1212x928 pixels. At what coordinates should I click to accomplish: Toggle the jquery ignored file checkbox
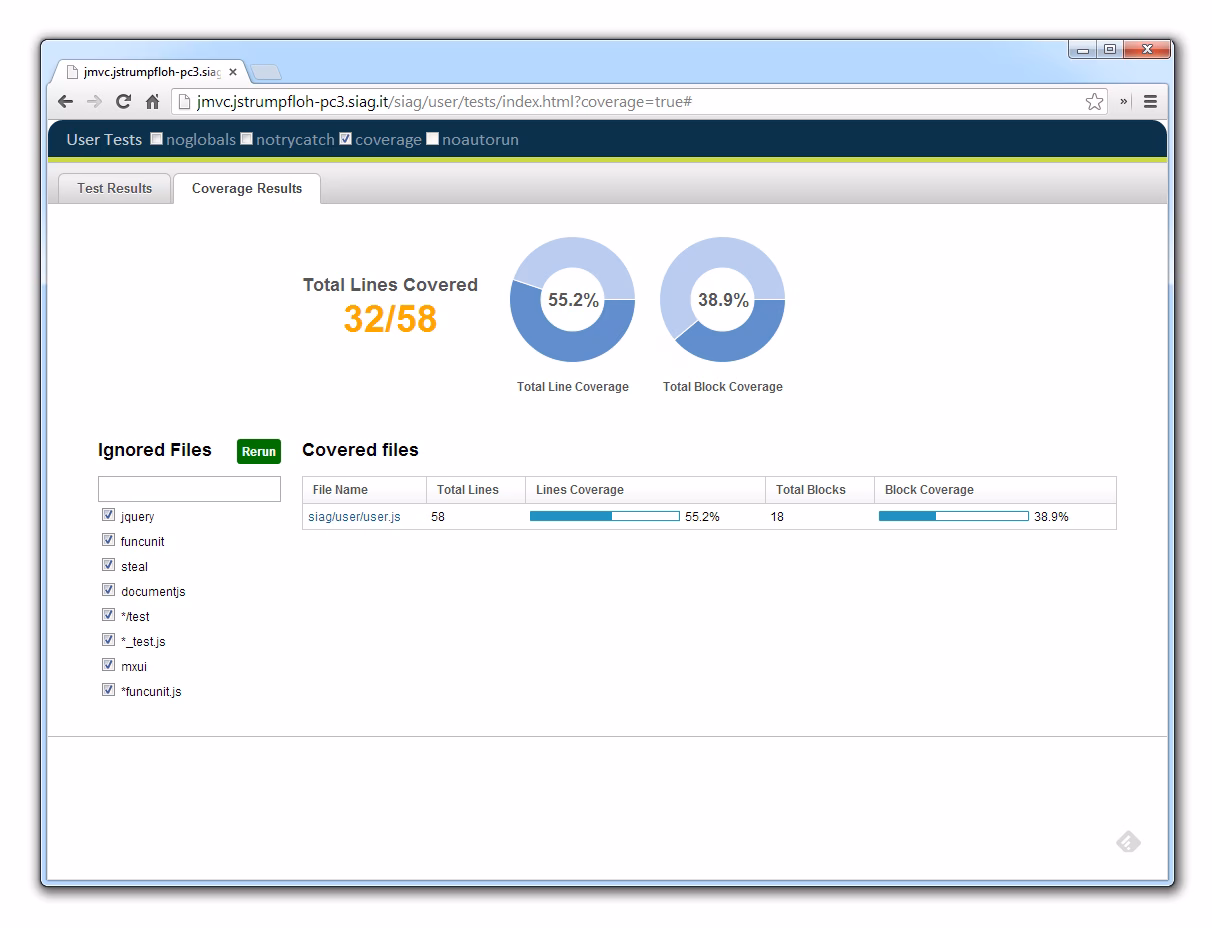(108, 516)
